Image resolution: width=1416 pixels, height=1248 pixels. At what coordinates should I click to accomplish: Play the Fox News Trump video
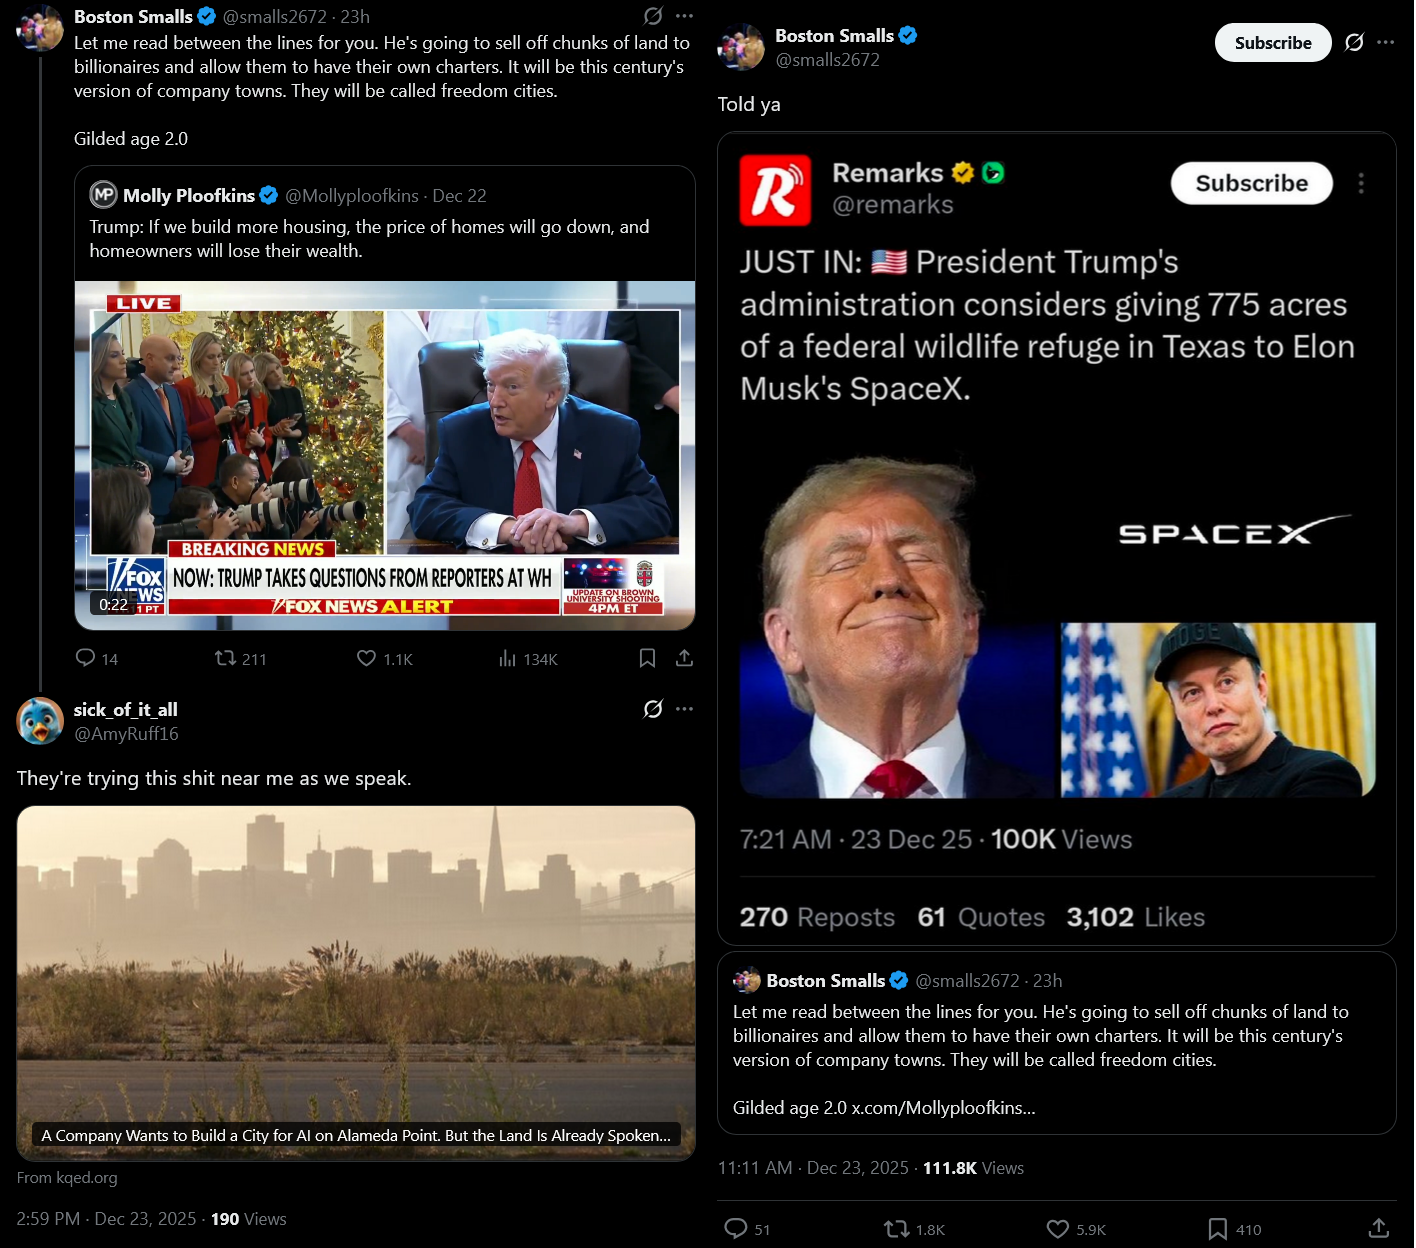point(385,455)
